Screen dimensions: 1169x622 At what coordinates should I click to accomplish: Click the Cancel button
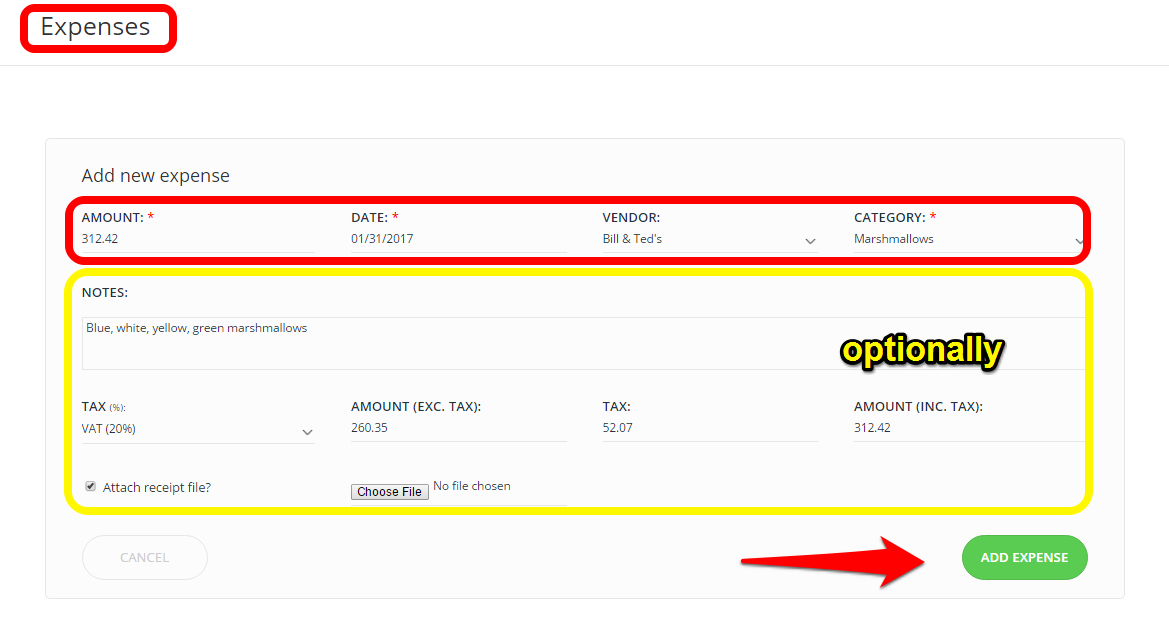pos(145,557)
